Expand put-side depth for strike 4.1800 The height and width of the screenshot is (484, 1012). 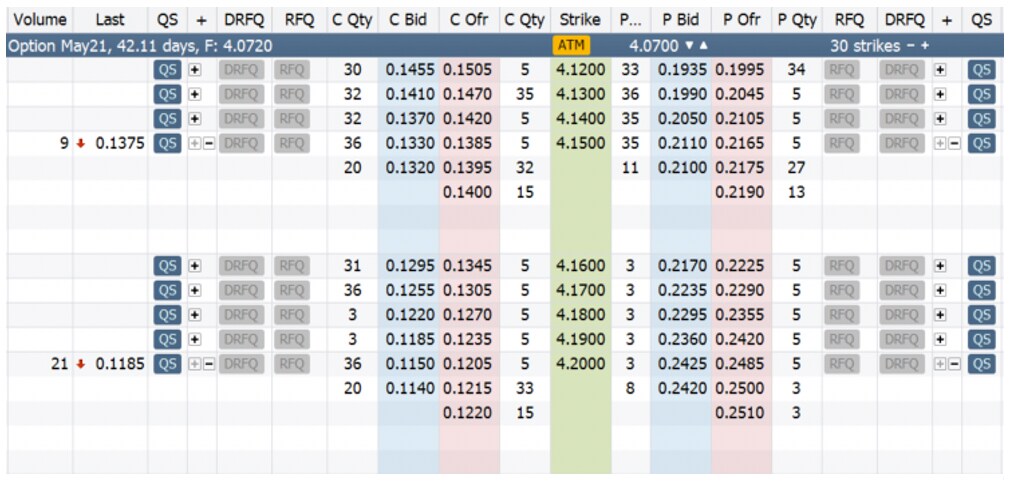point(939,315)
